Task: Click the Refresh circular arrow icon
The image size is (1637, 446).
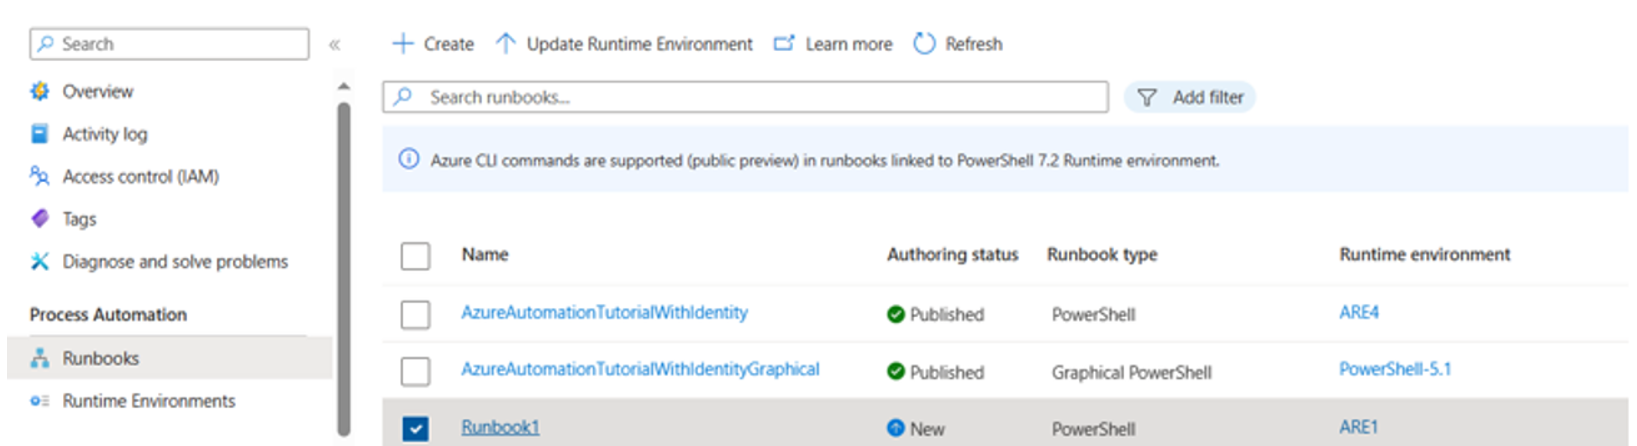Action: coord(925,44)
